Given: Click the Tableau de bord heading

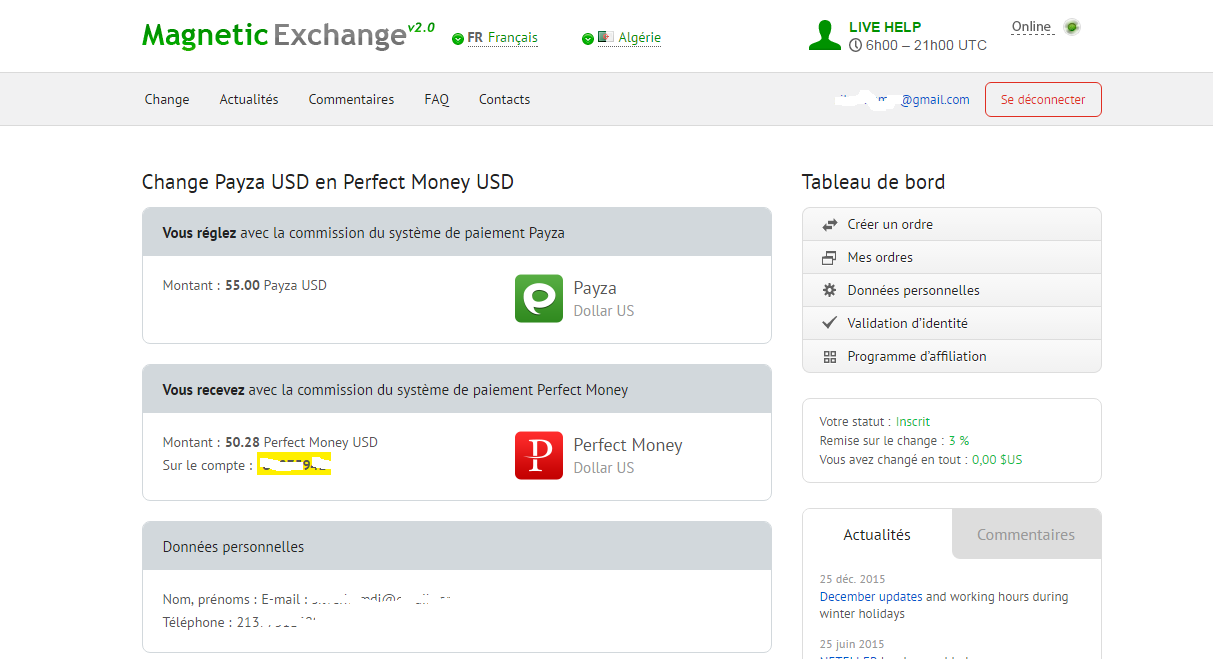Looking at the screenshot, I should pyautogui.click(x=873, y=182).
